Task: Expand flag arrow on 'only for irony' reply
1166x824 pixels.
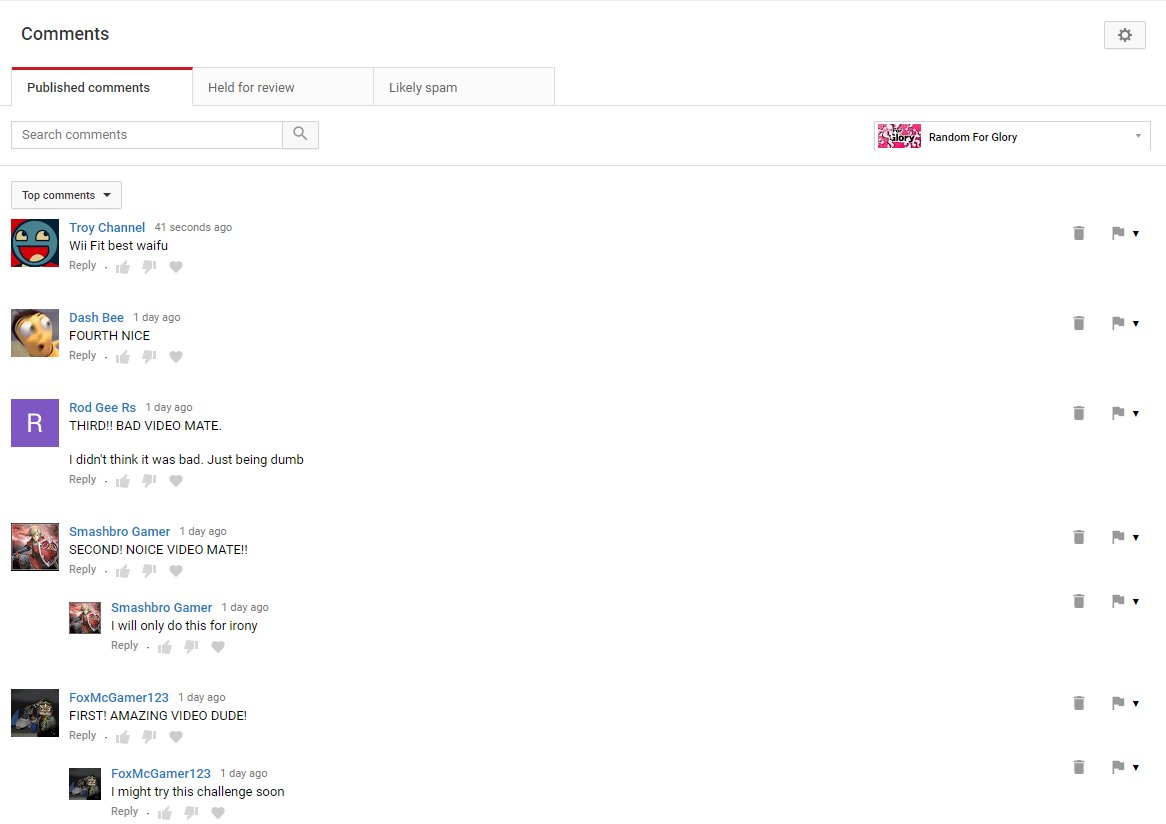Action: [1136, 602]
